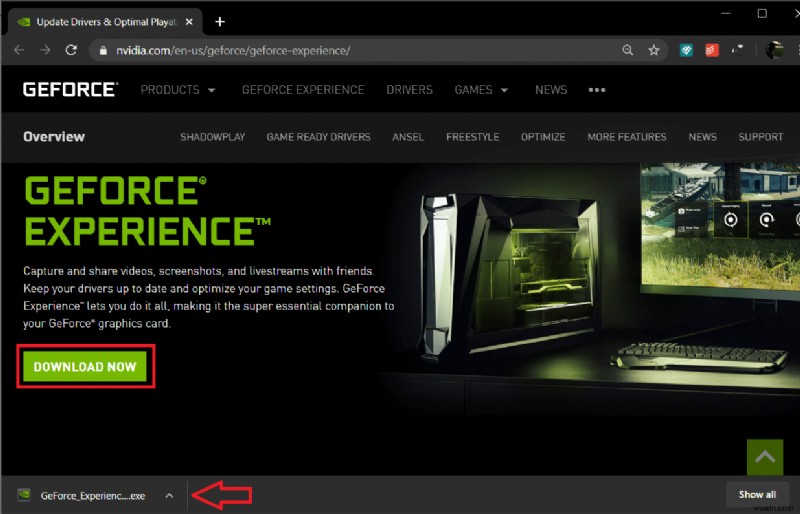Maximize the browser window
Screen dimensions: 800x514
click(762, 13)
